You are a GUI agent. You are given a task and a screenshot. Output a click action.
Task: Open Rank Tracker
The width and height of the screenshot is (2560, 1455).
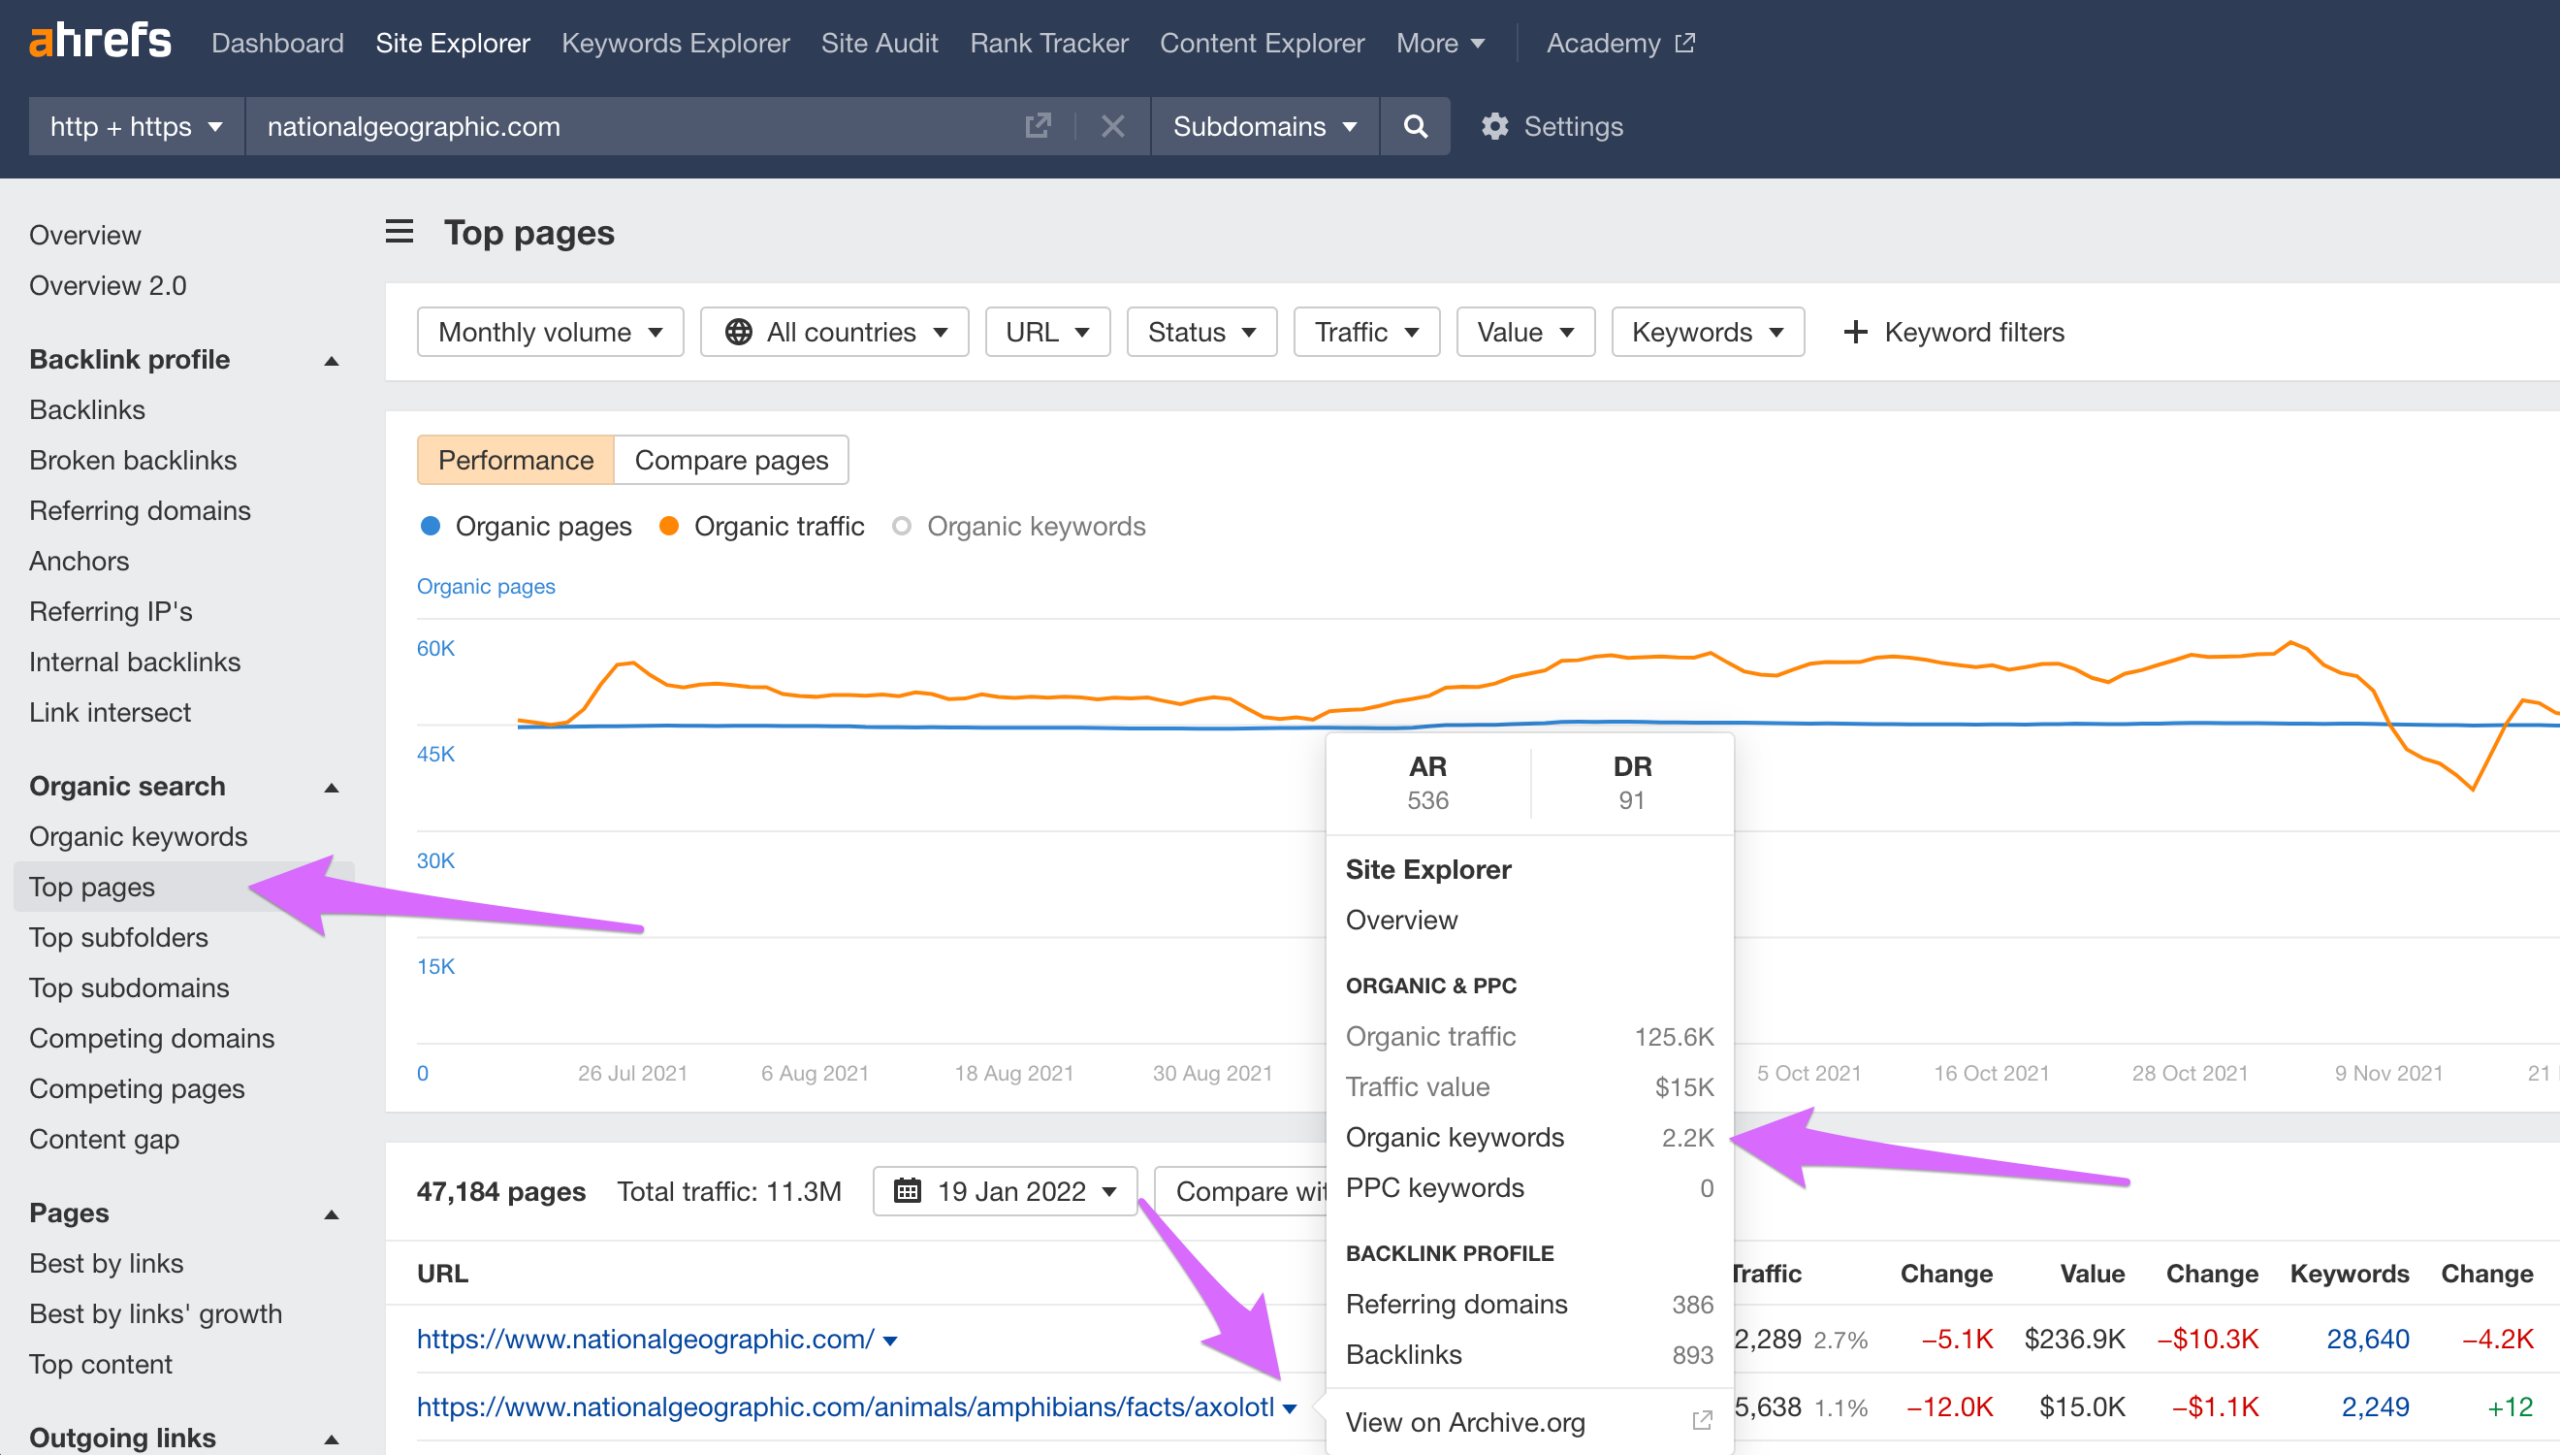coord(1048,43)
